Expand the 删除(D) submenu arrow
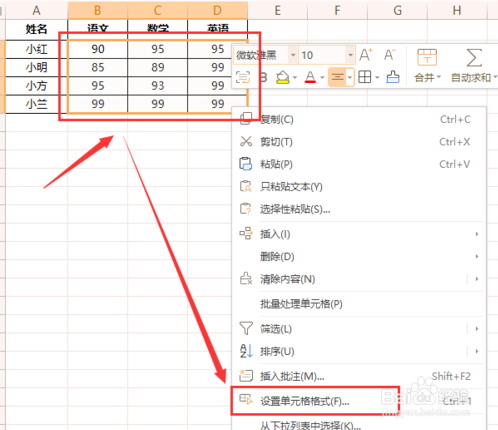Viewport: 498px width, 430px height. coord(477,256)
